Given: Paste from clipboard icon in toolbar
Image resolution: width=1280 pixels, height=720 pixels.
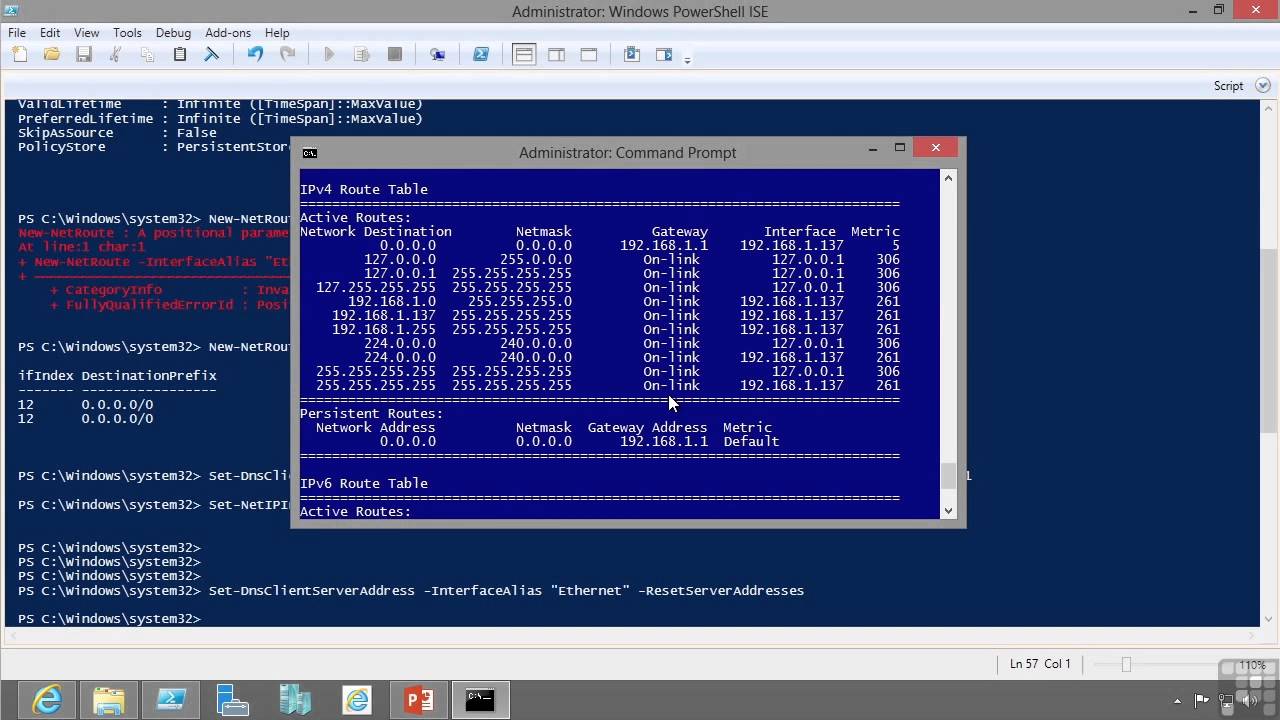Looking at the screenshot, I should click(180, 55).
